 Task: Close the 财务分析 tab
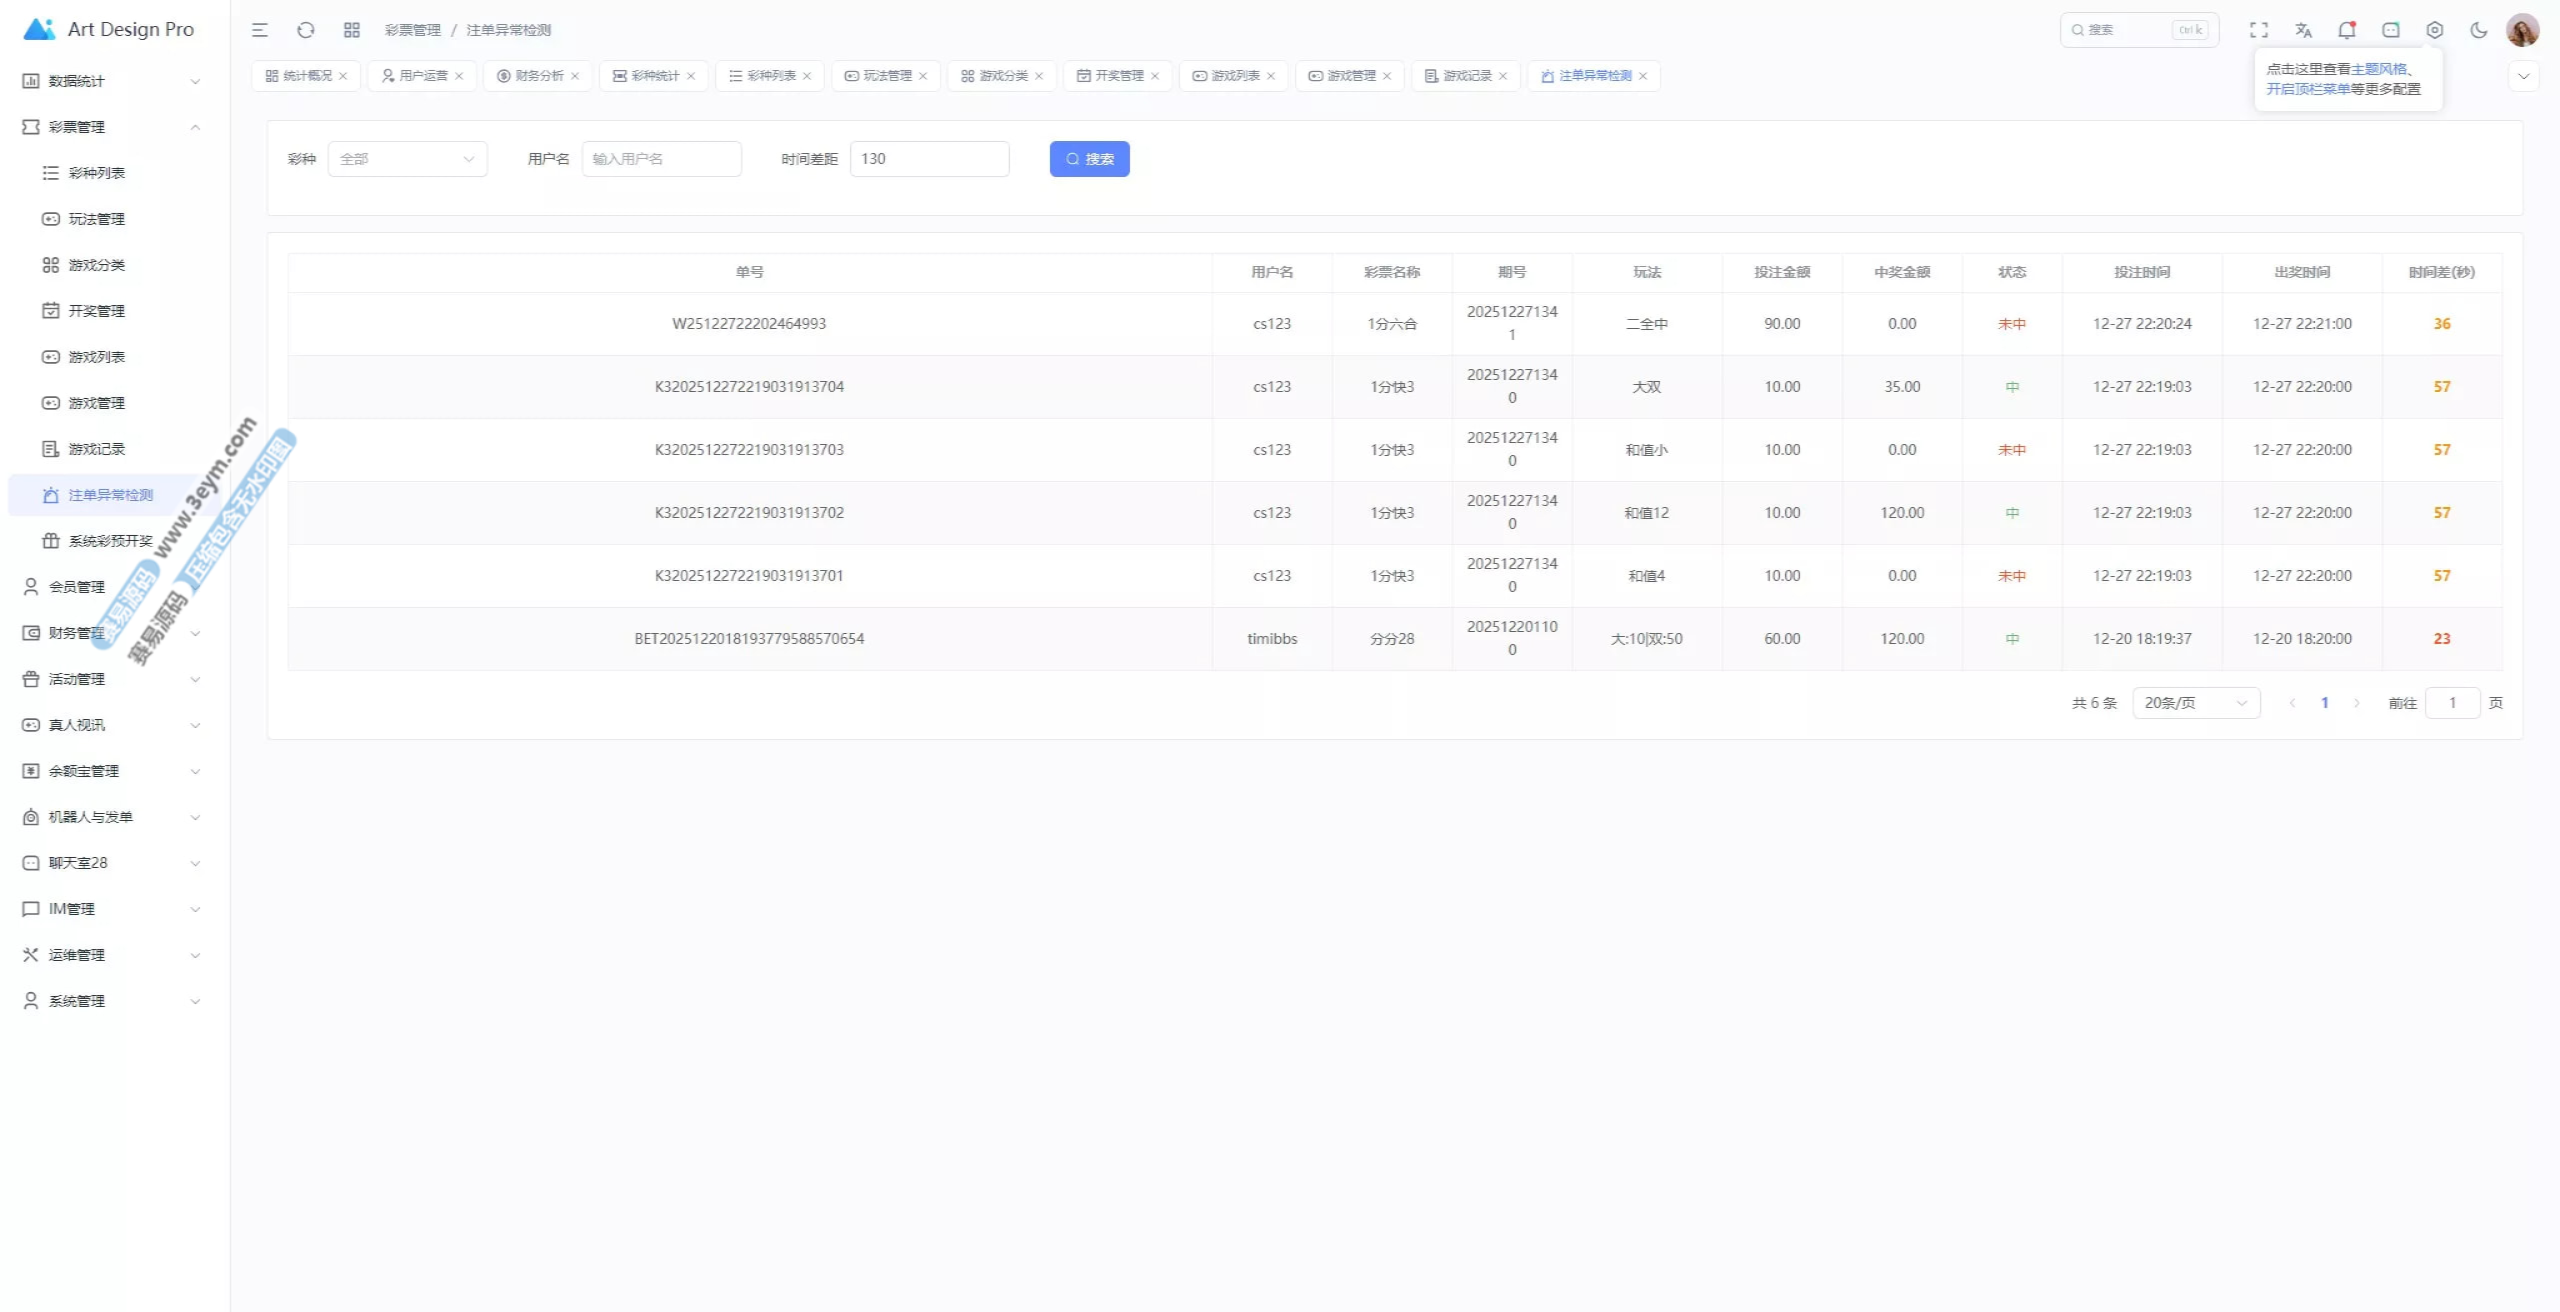click(x=575, y=76)
